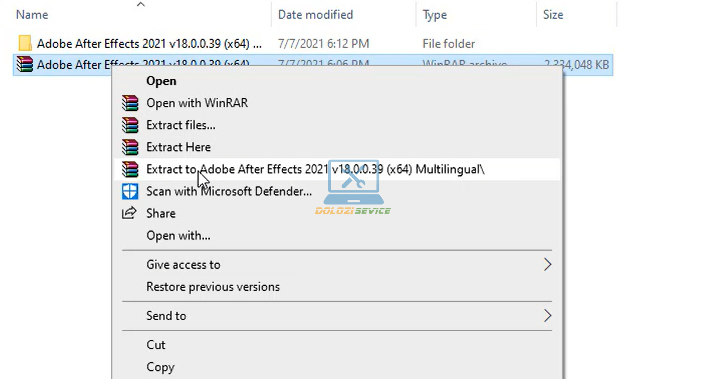Click the WinRAR archive file icon in the list

tap(24, 64)
